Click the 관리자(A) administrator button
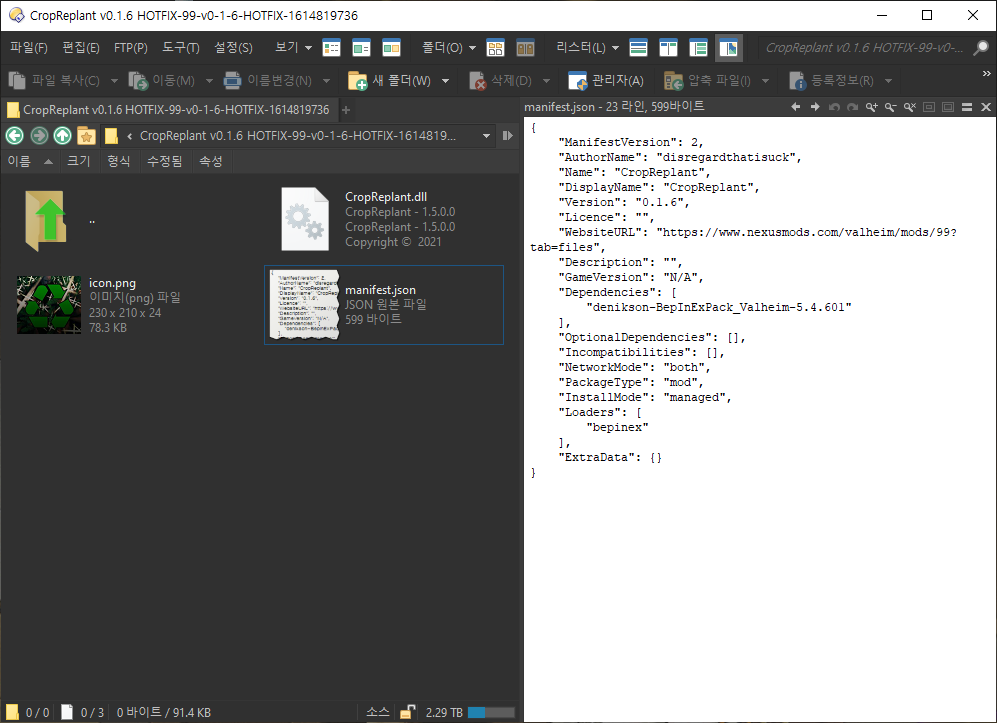This screenshot has width=997, height=723. coord(606,81)
